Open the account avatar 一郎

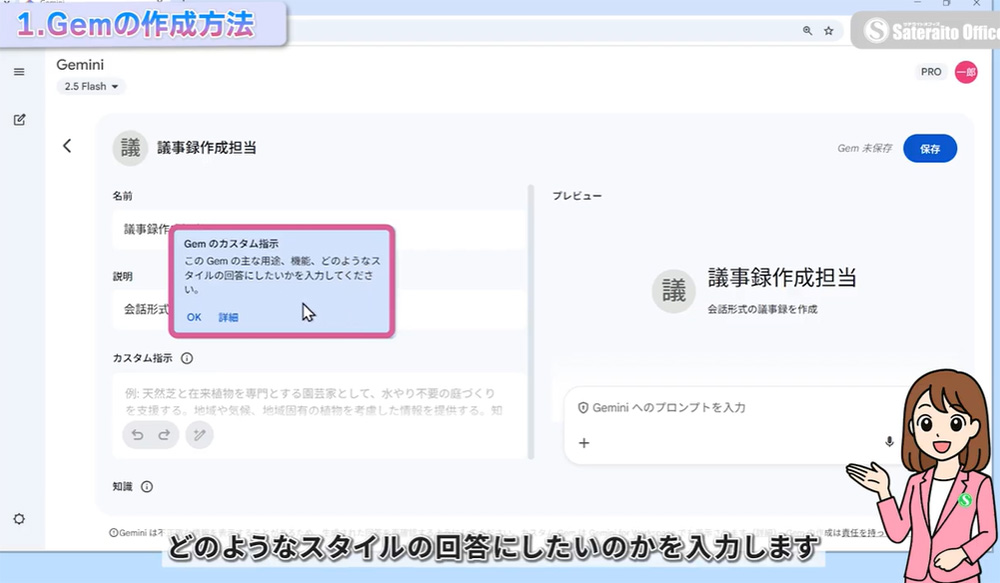[x=966, y=72]
